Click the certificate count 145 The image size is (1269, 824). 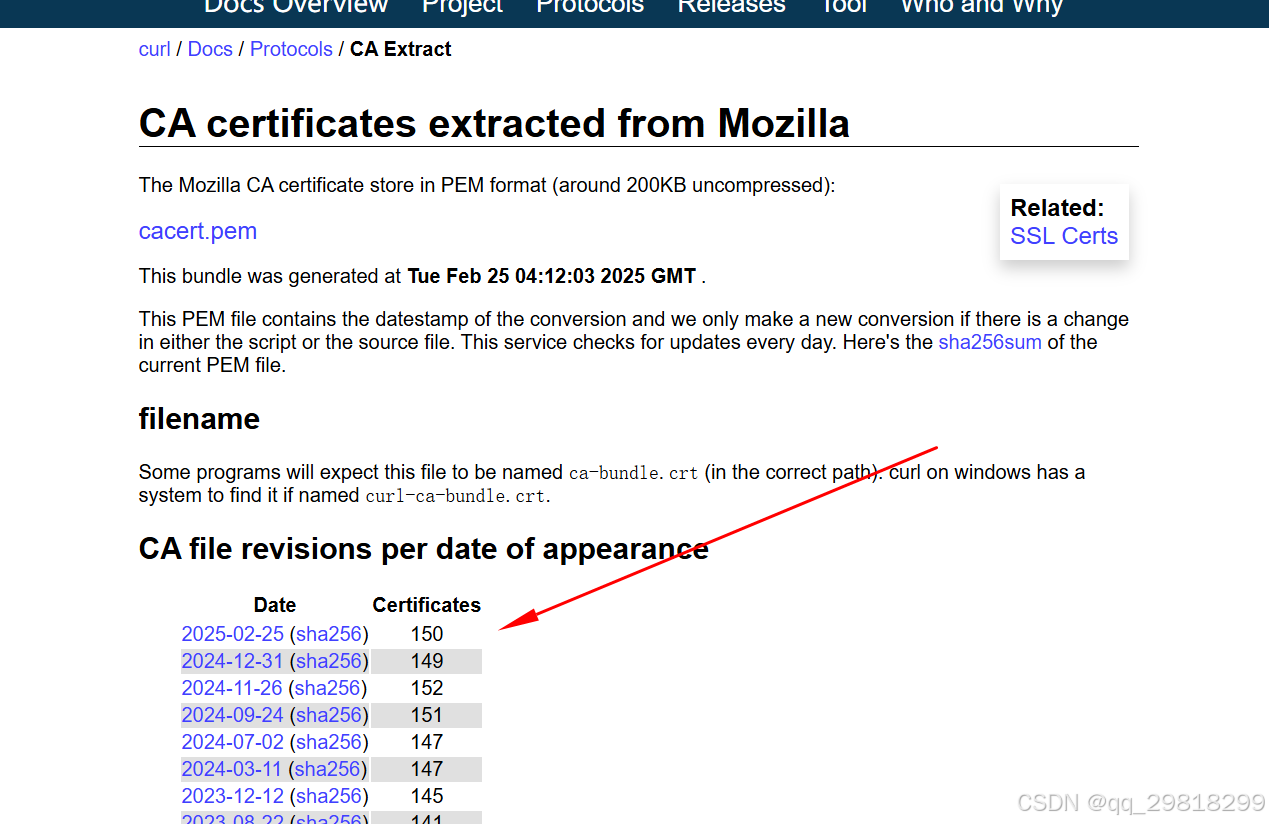(x=427, y=796)
